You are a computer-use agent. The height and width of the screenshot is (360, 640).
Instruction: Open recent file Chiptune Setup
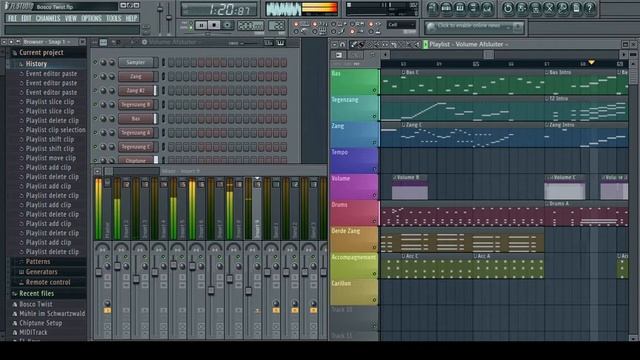(x=41, y=323)
